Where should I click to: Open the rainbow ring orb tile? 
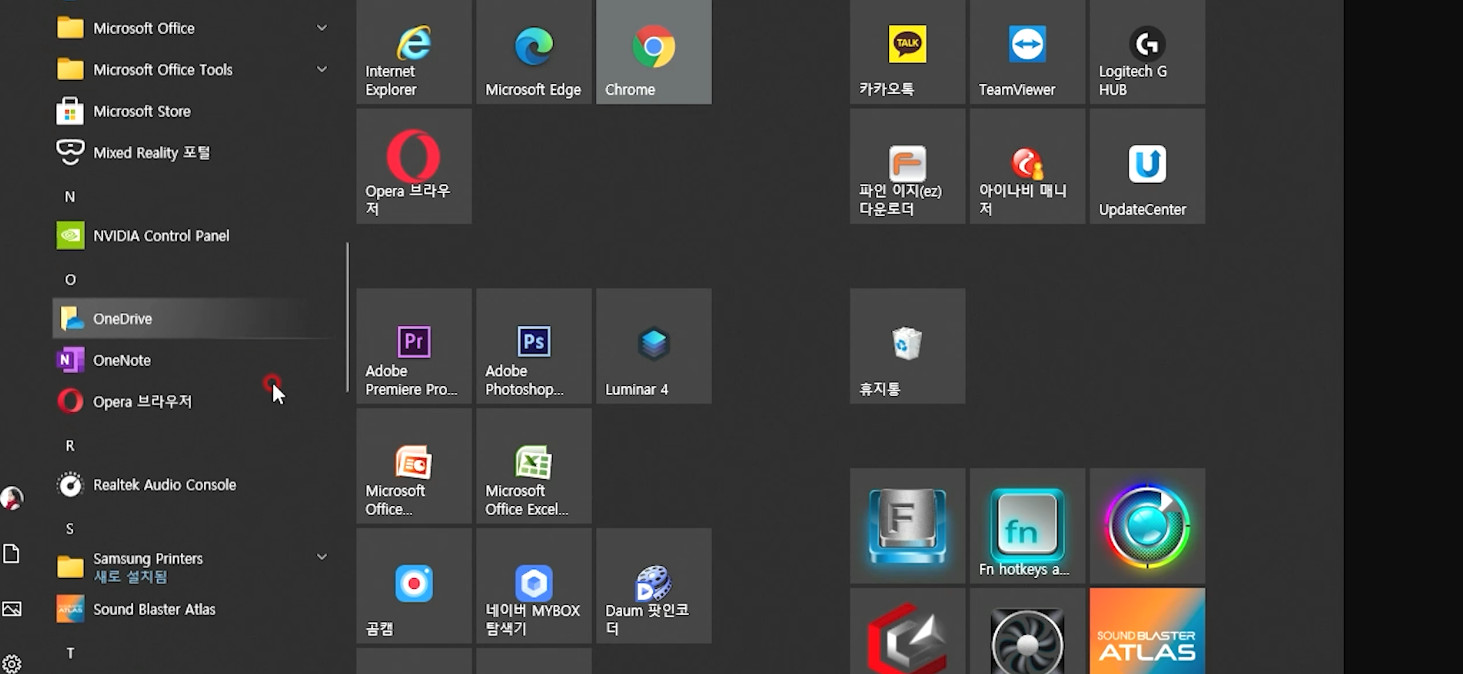[1148, 526]
